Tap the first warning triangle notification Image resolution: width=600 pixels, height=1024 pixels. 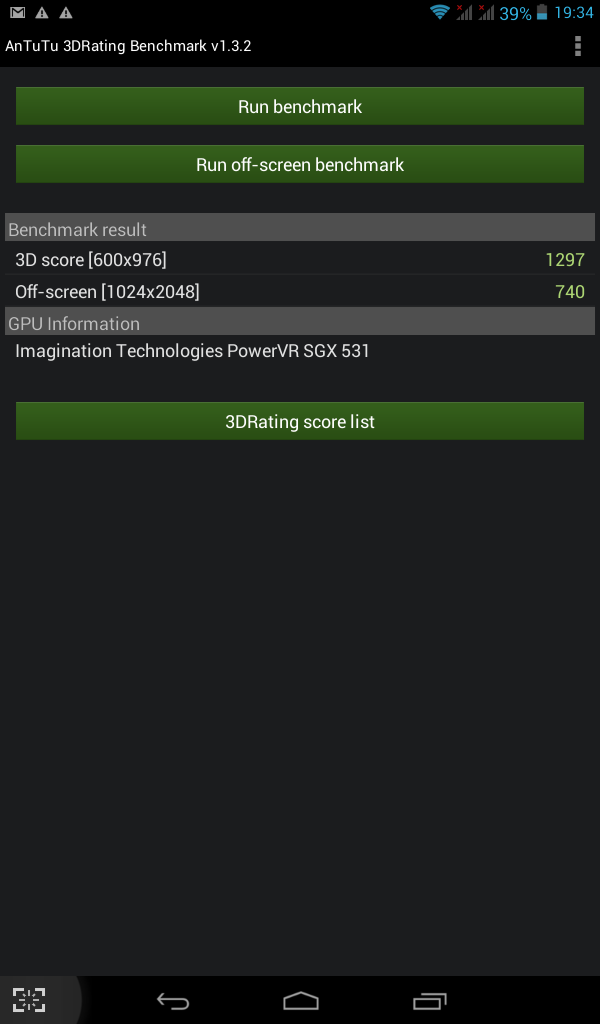(x=42, y=12)
